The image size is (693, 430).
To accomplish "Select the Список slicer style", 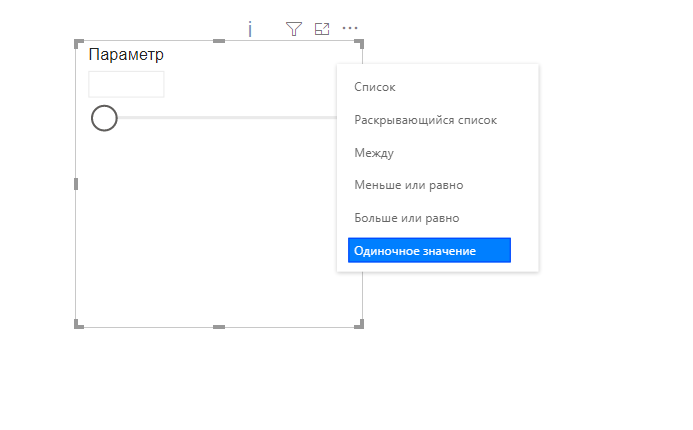I will (375, 87).
